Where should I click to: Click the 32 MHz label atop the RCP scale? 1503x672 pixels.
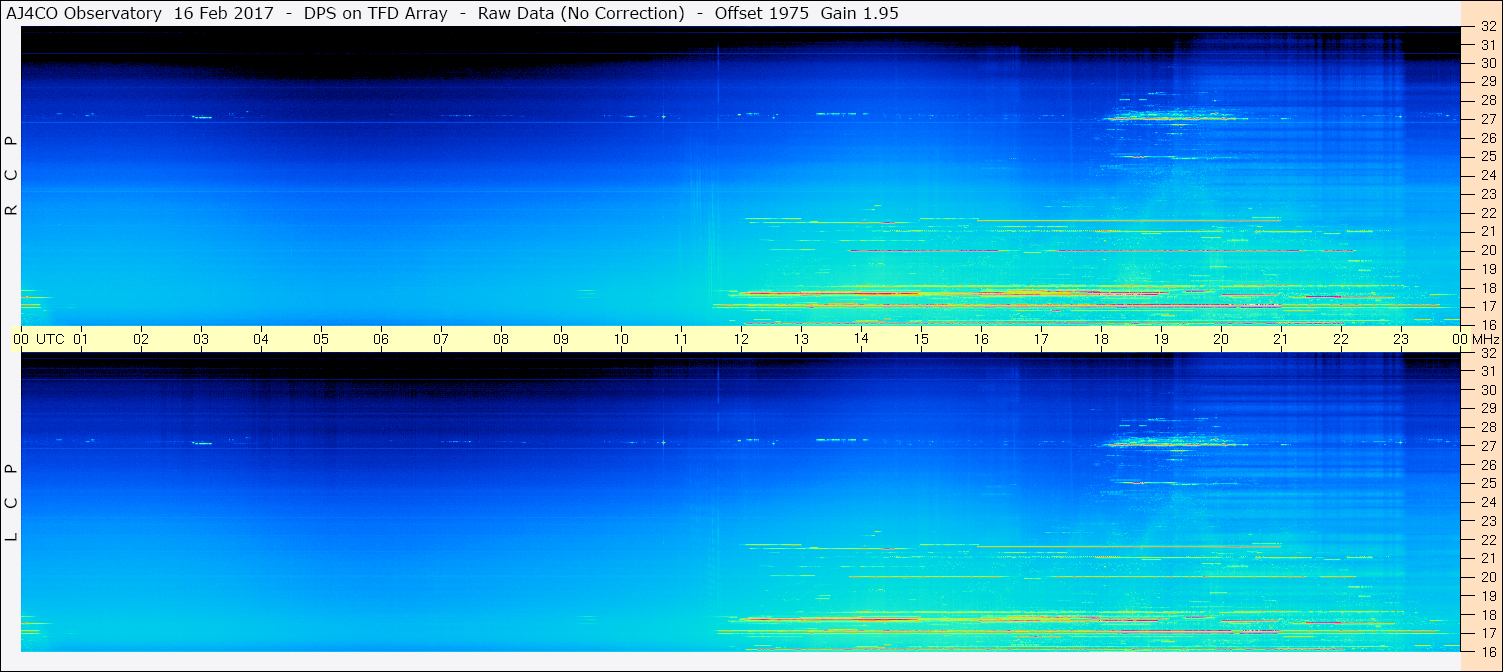coord(1488,28)
